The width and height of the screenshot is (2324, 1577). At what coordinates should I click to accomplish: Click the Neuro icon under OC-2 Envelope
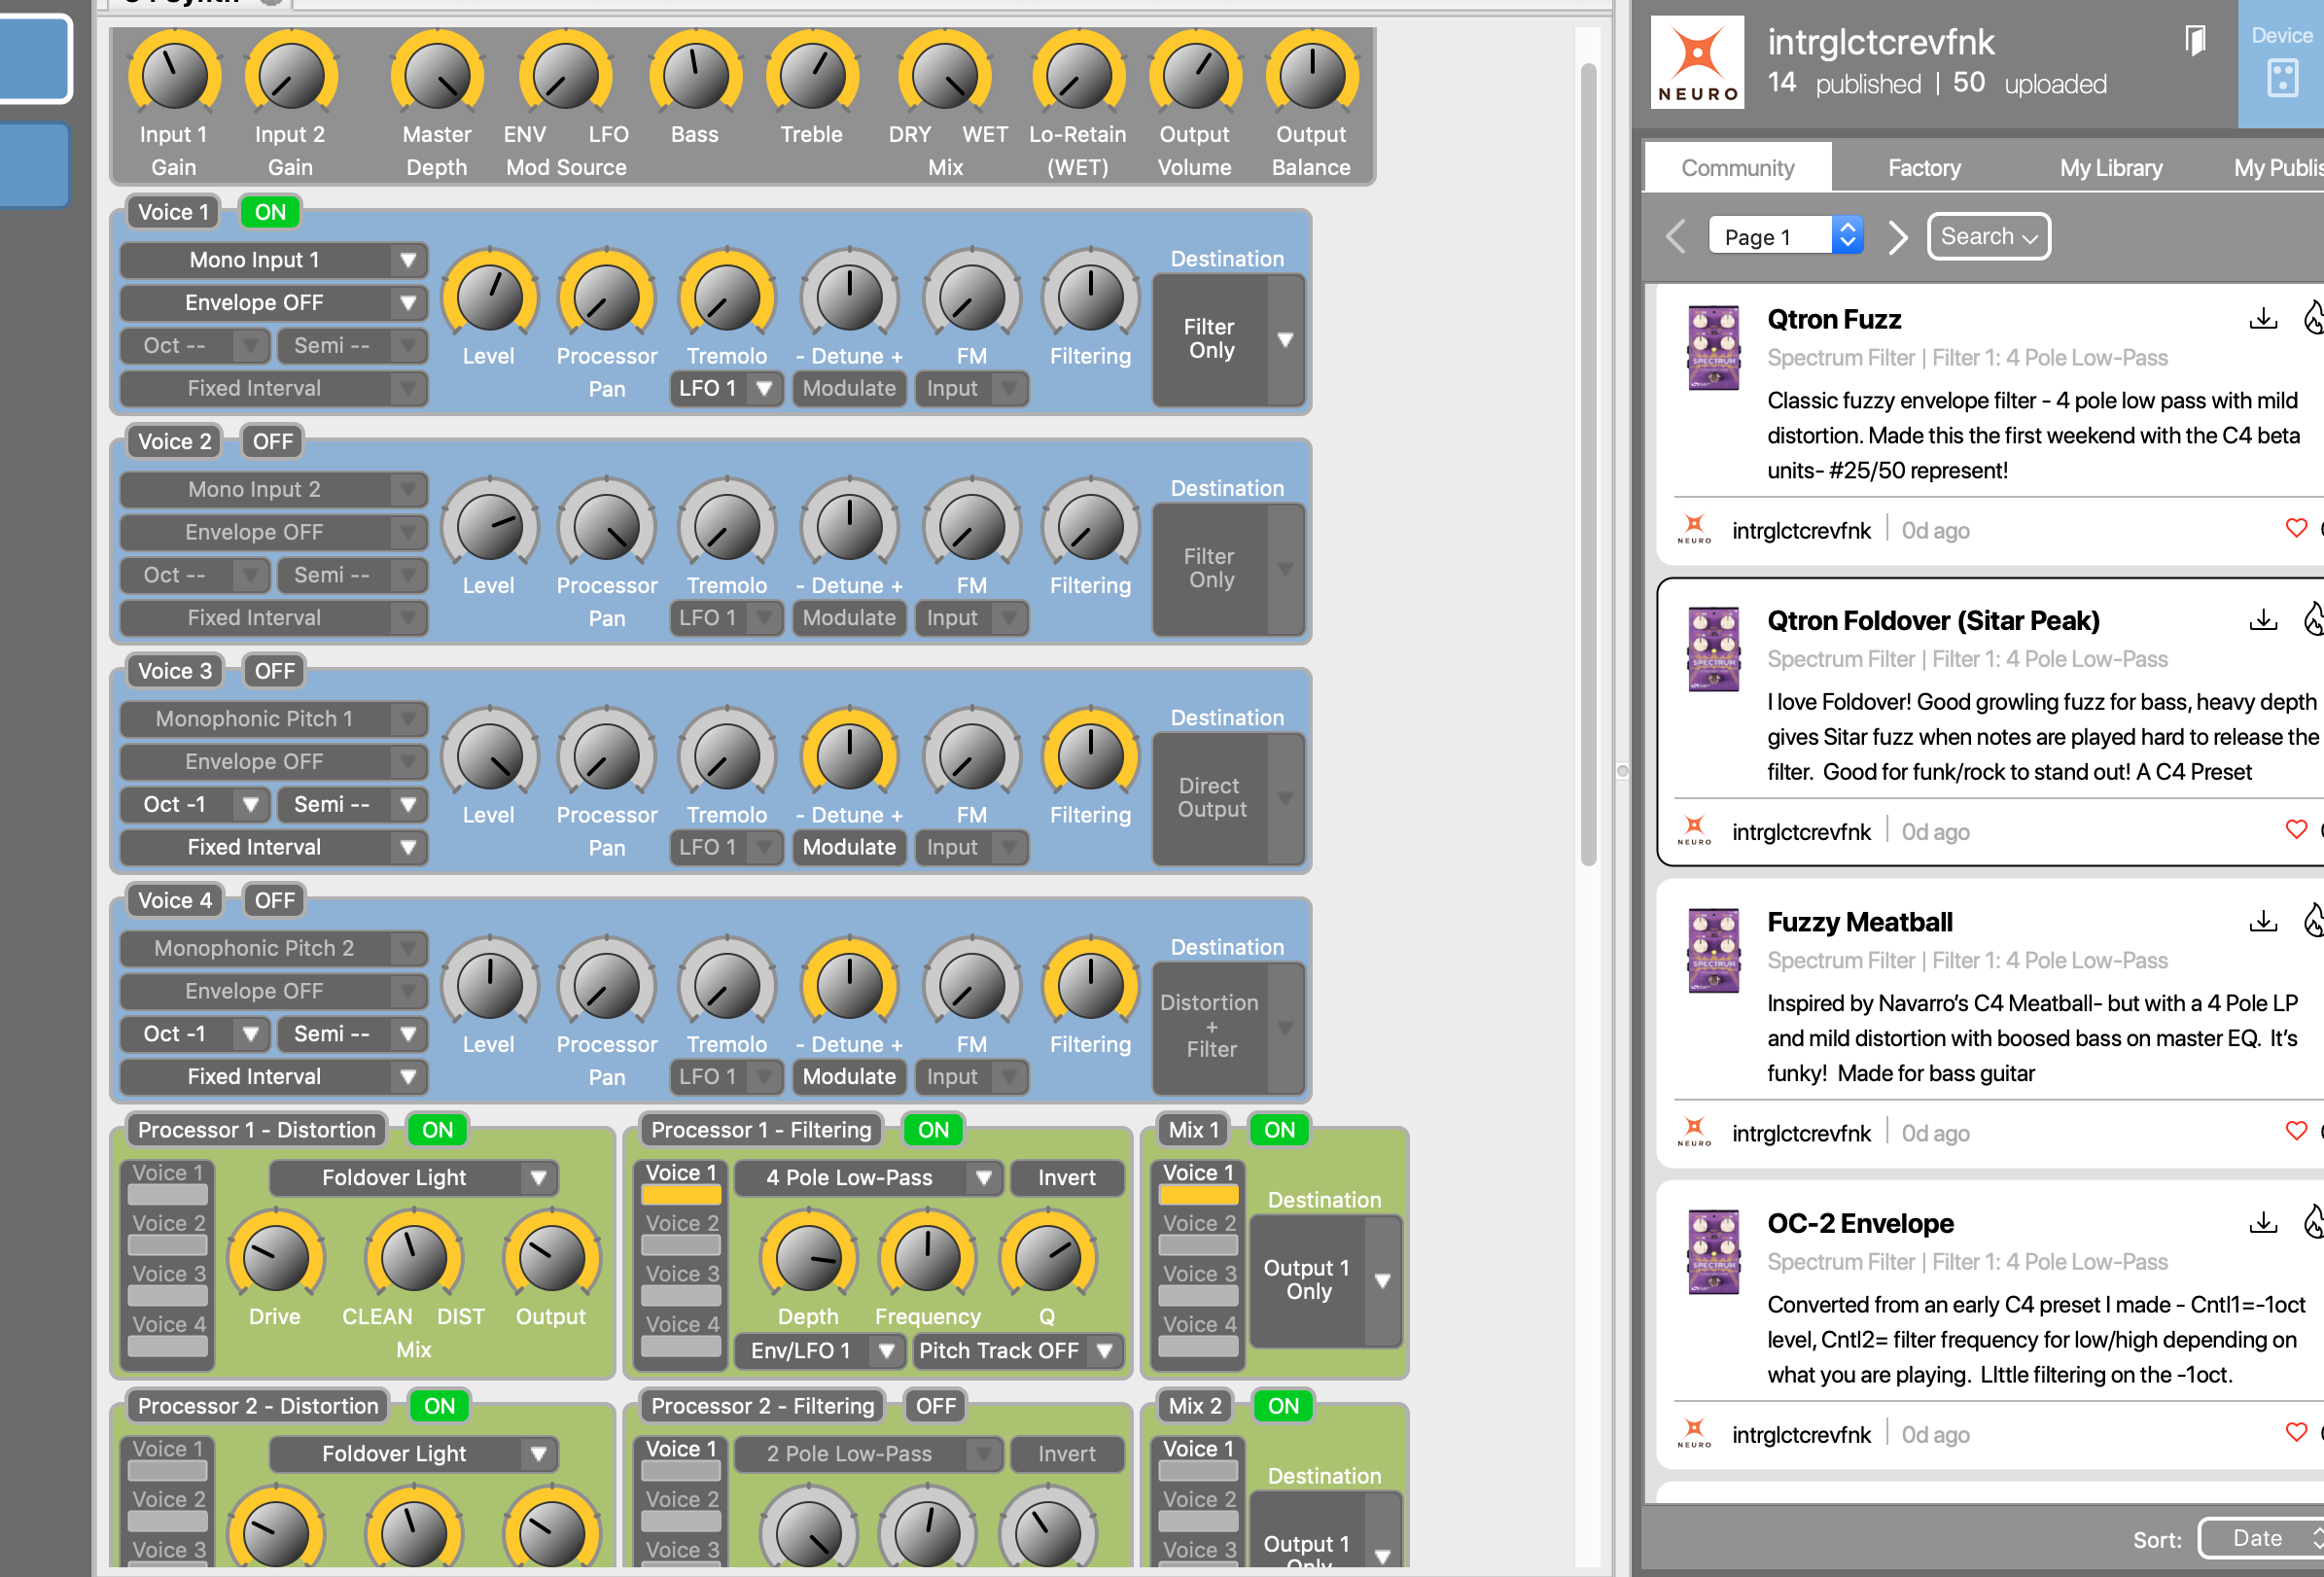[1694, 1434]
